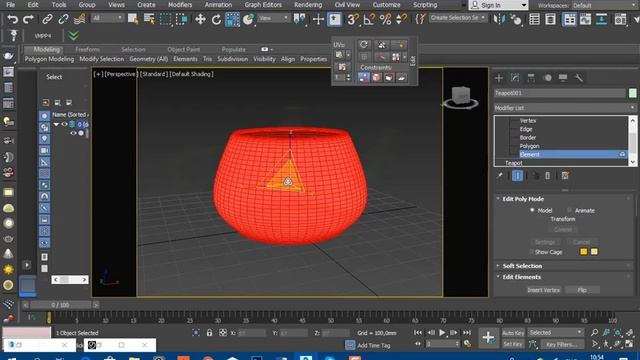This screenshot has height=360, width=640.
Task: Toggle the 3D Snaps icon
Action: [x=353, y=19]
